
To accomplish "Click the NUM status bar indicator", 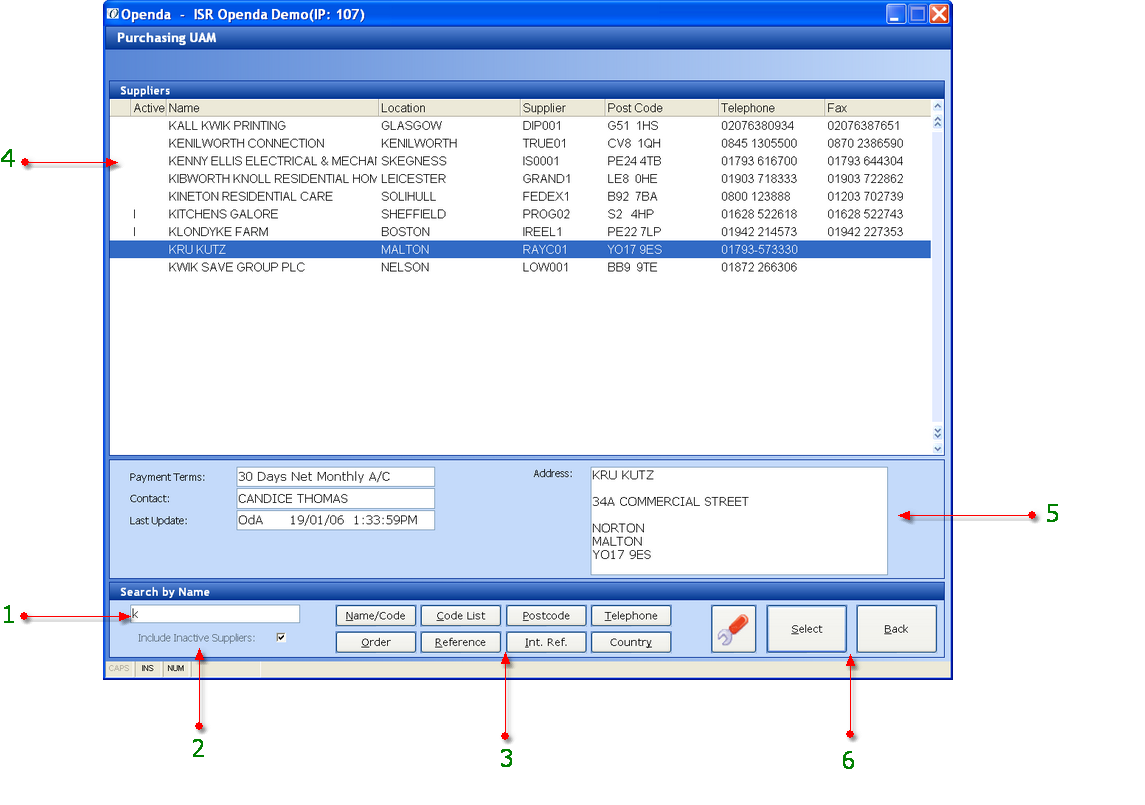I will pos(175,668).
